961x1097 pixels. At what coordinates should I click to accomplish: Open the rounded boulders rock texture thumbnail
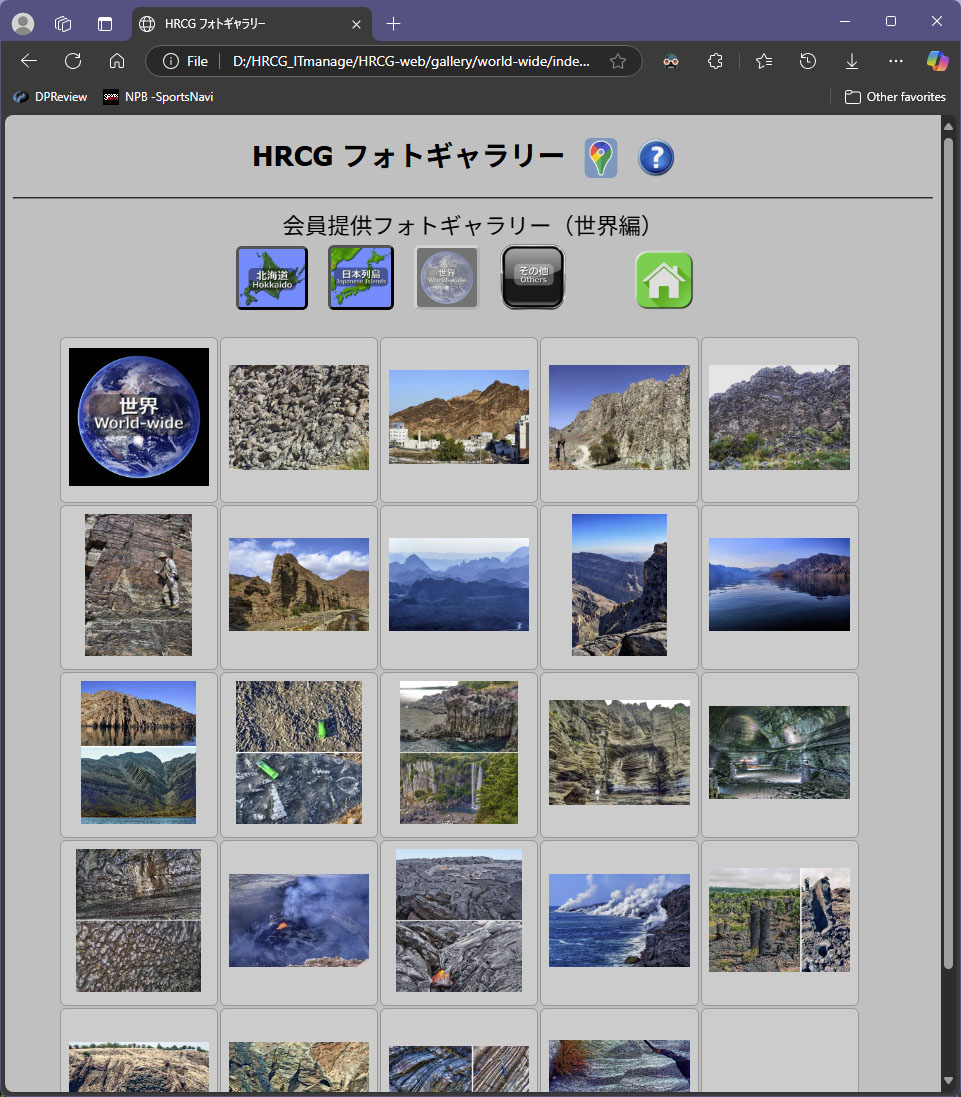point(299,417)
